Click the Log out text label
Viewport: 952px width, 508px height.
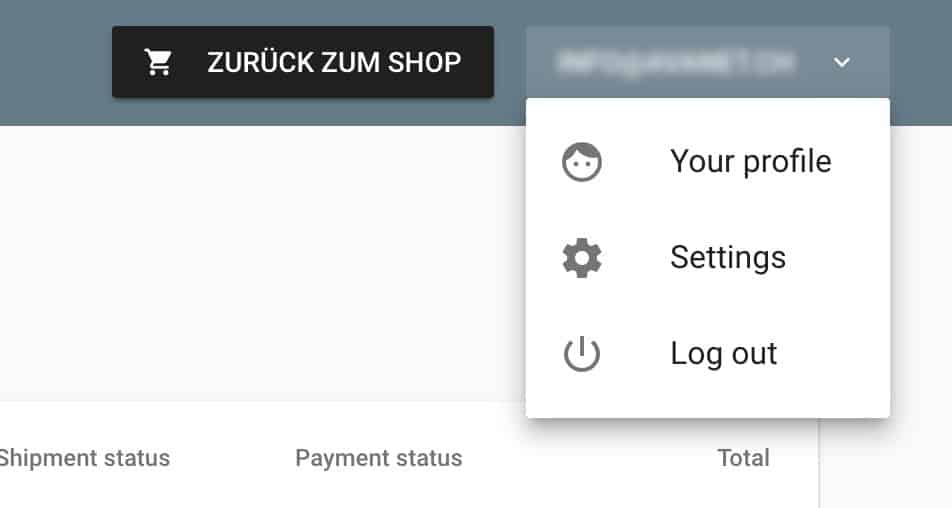[x=724, y=354]
